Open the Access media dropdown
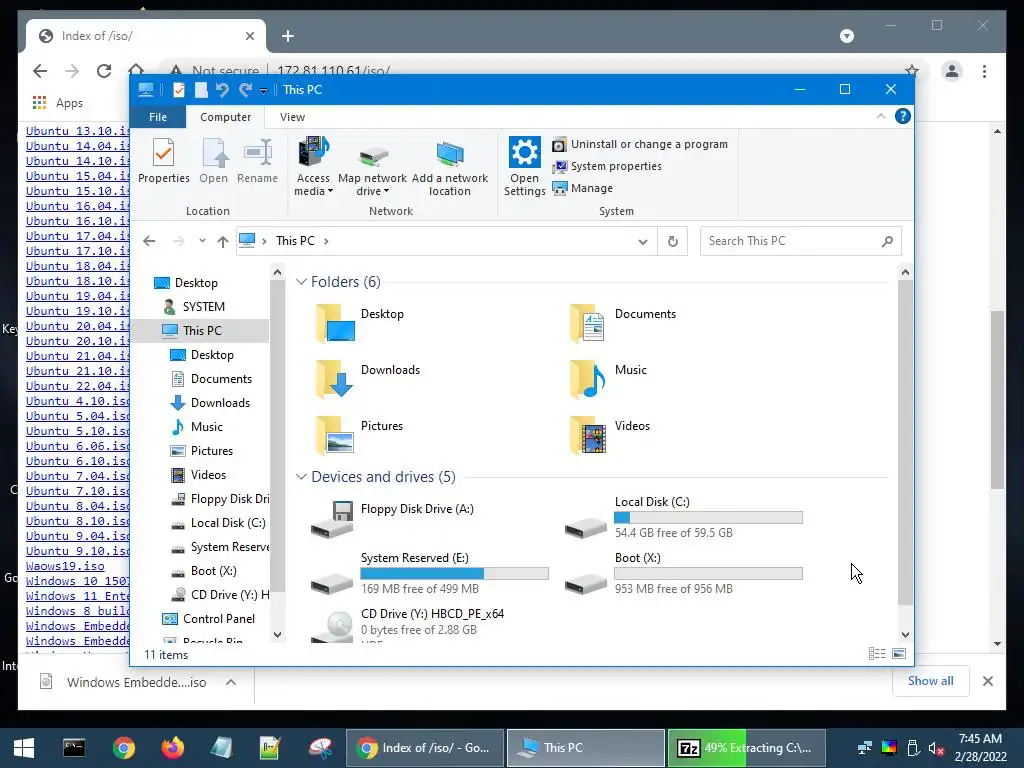Image resolution: width=1024 pixels, height=768 pixels. (313, 167)
